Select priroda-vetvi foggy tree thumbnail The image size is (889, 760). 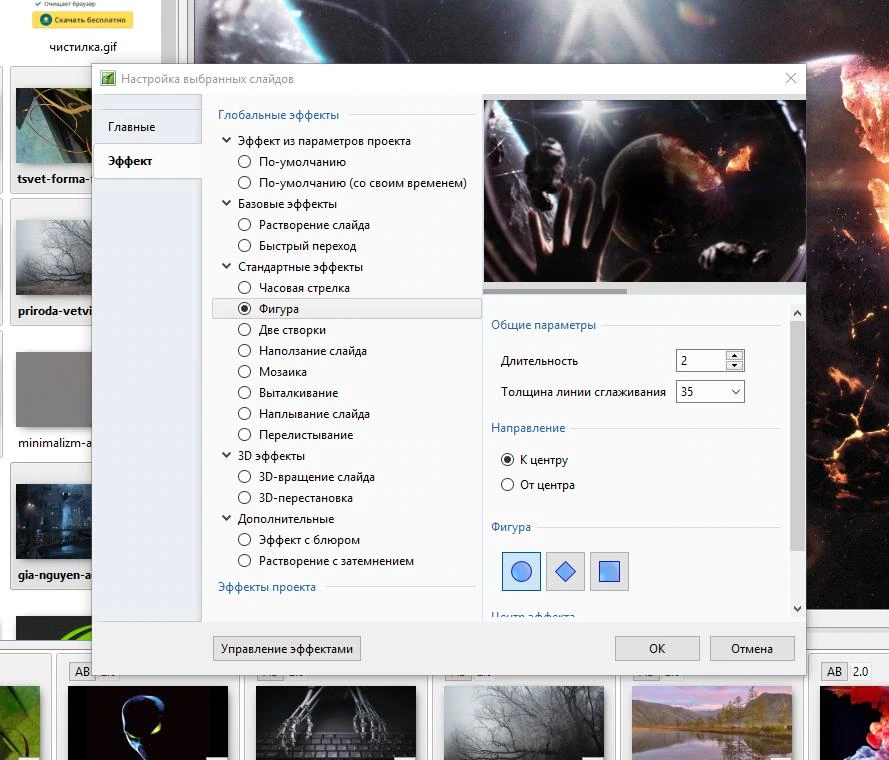(54, 257)
